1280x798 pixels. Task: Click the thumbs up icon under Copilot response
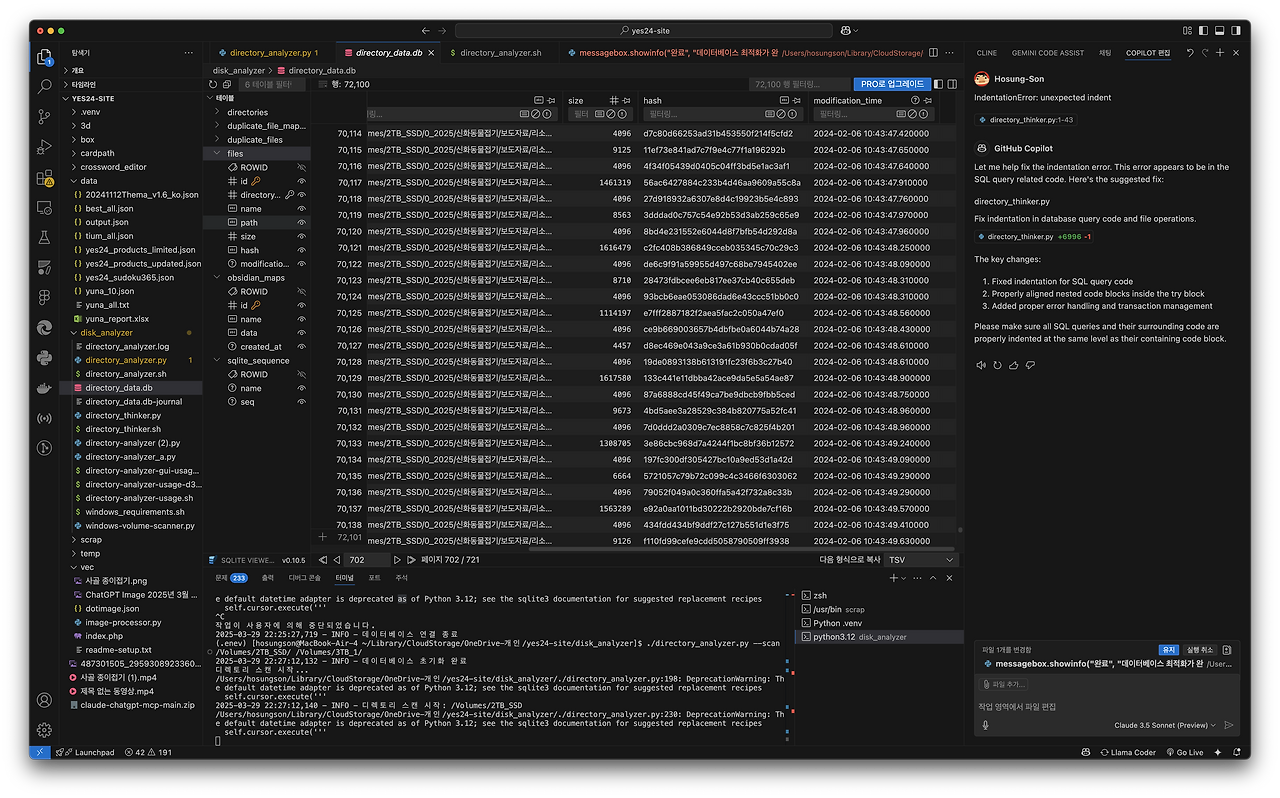tap(1014, 365)
